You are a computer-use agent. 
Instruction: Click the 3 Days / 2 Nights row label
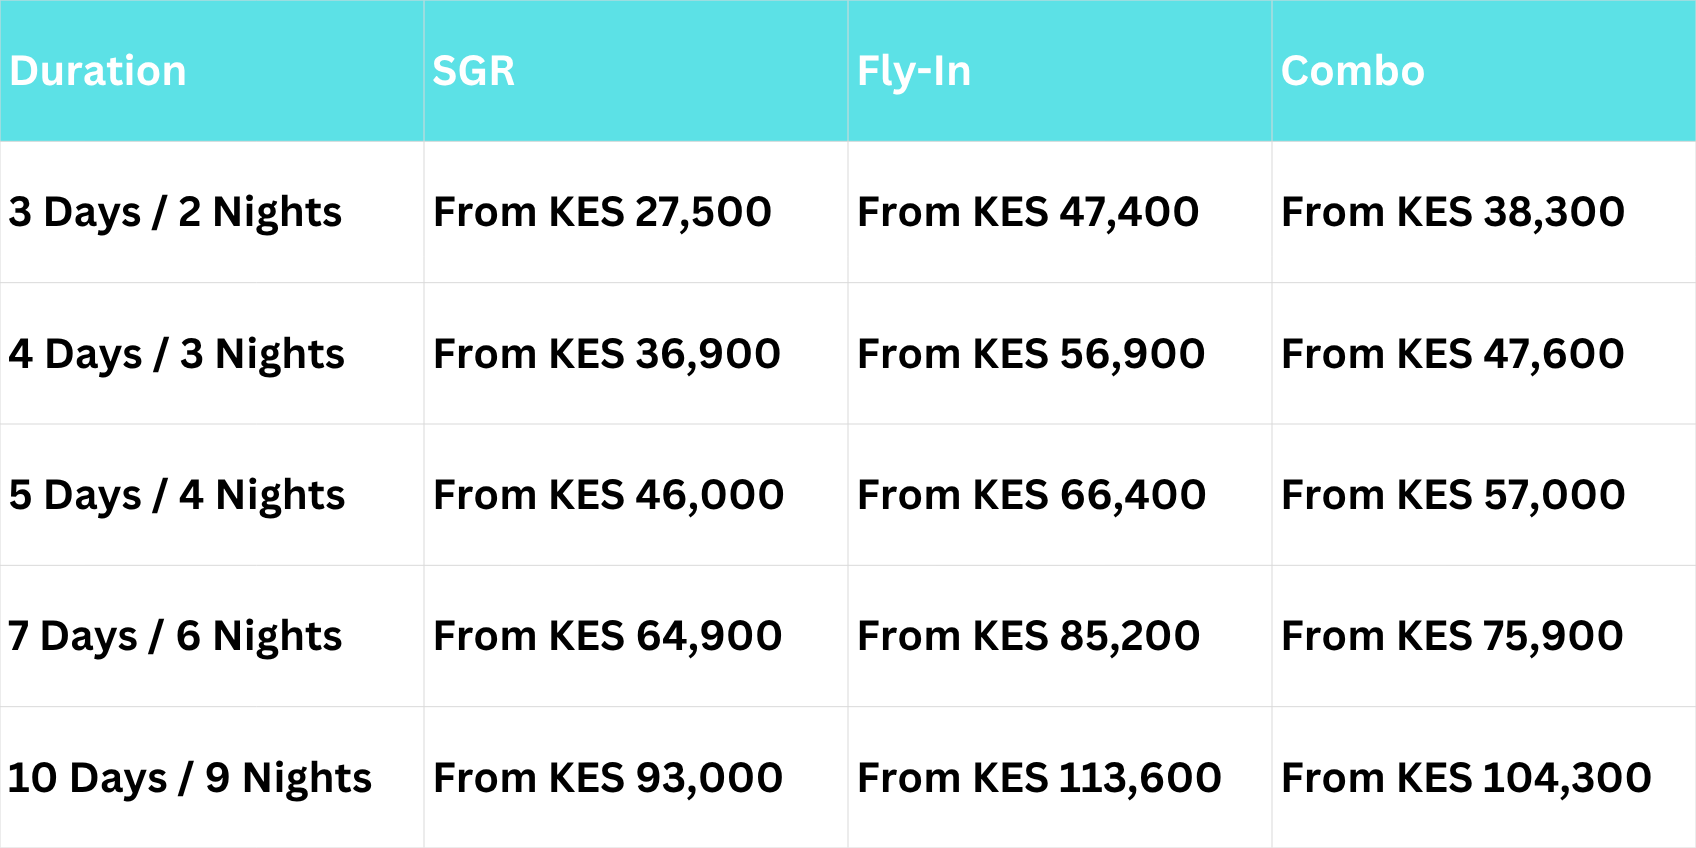[175, 212]
